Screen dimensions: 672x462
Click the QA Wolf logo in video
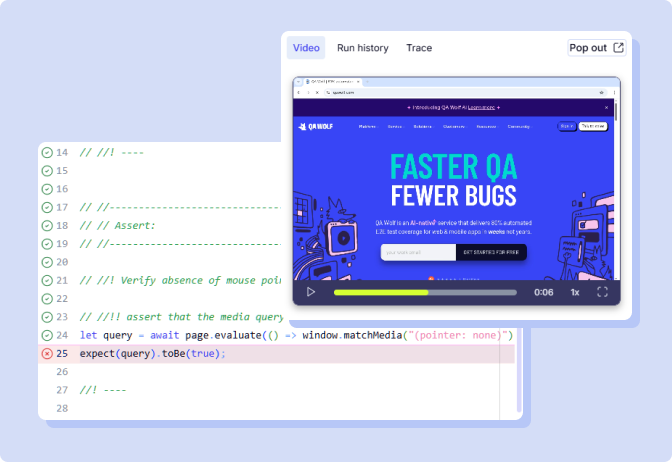point(315,126)
